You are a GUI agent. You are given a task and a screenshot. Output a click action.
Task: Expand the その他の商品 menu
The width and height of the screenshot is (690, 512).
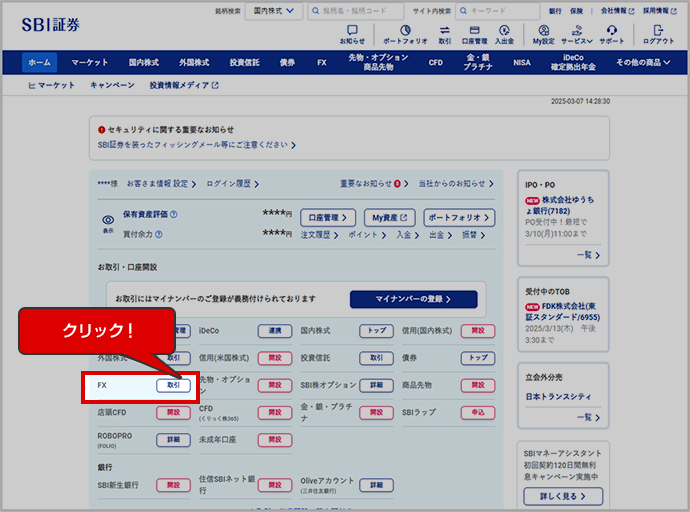[x=643, y=62]
